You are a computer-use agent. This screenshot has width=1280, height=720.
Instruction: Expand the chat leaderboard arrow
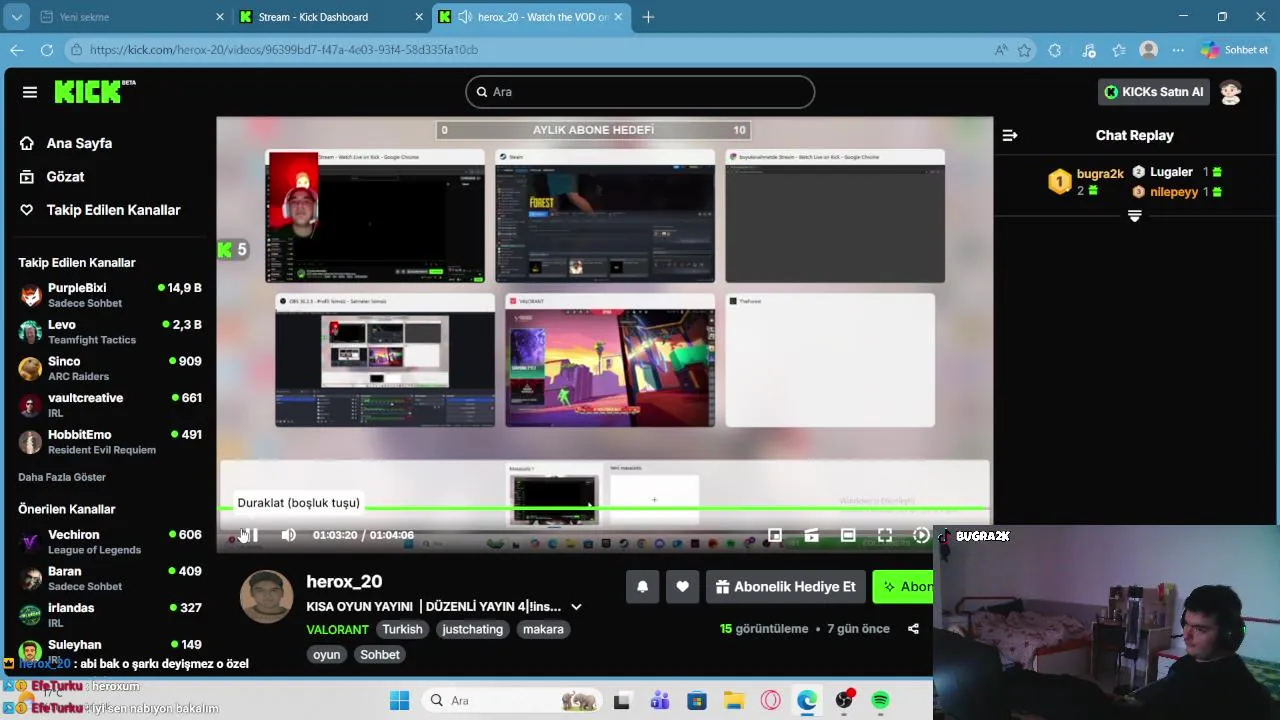point(1134,216)
